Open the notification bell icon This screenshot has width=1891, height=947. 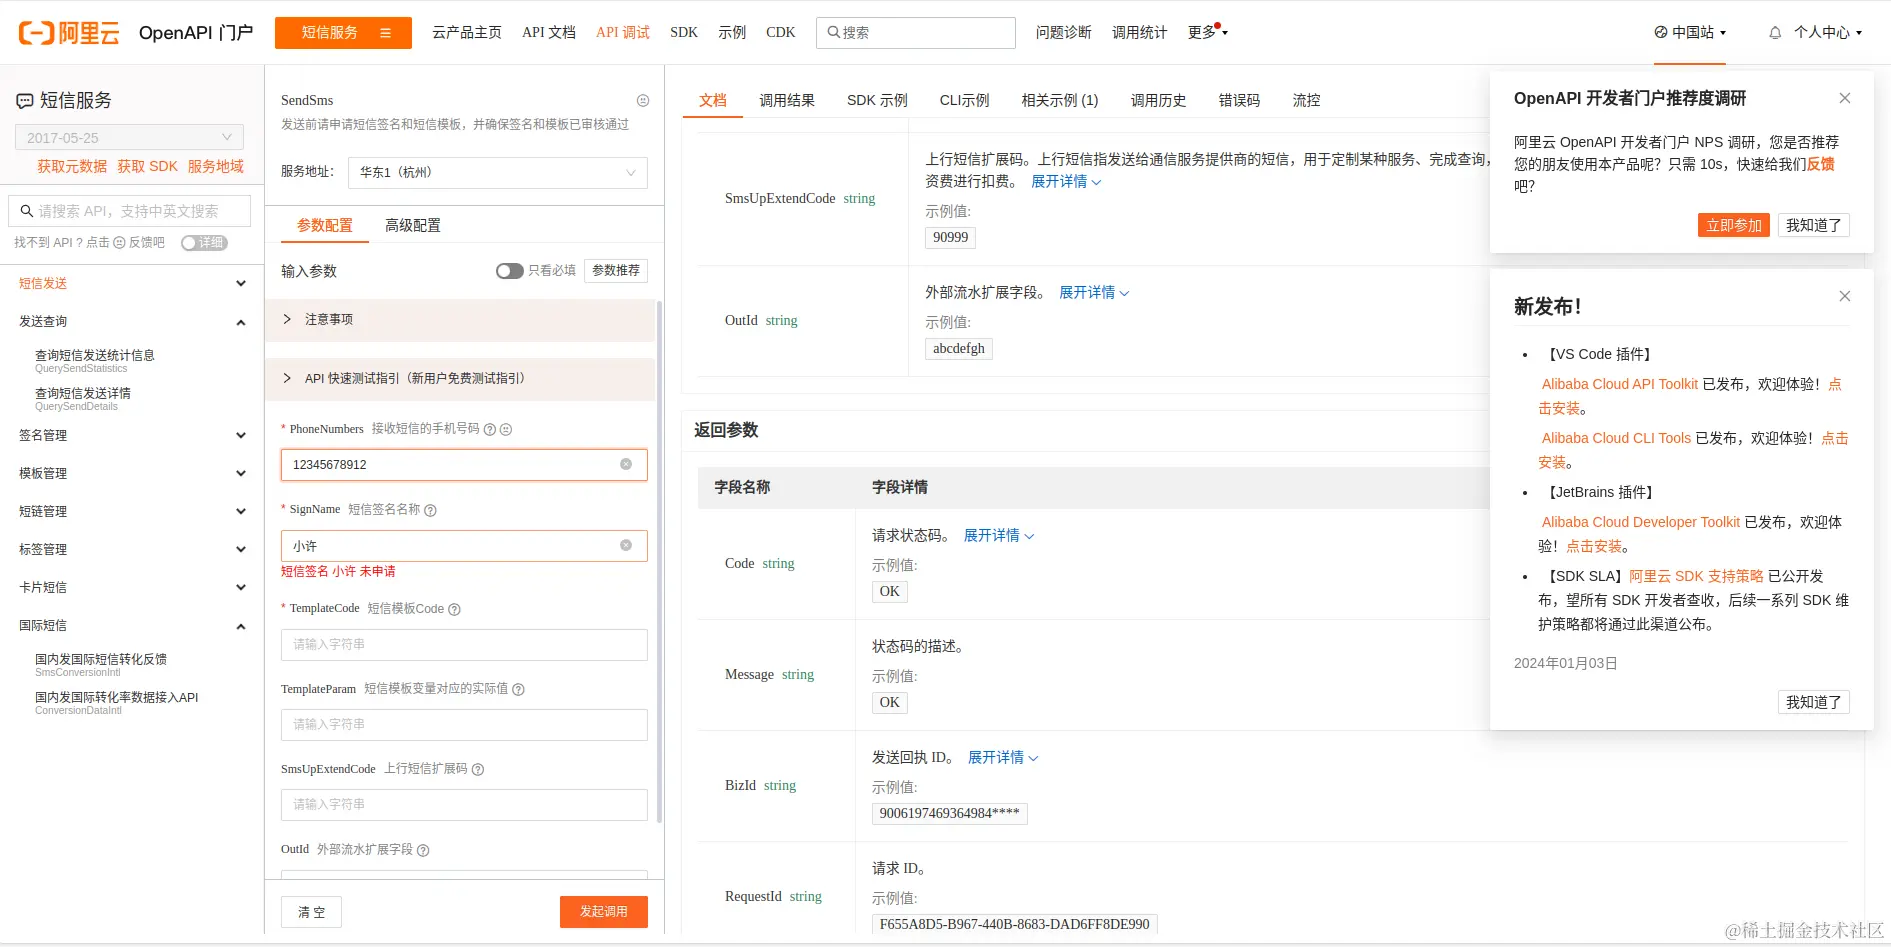[x=1775, y=33]
